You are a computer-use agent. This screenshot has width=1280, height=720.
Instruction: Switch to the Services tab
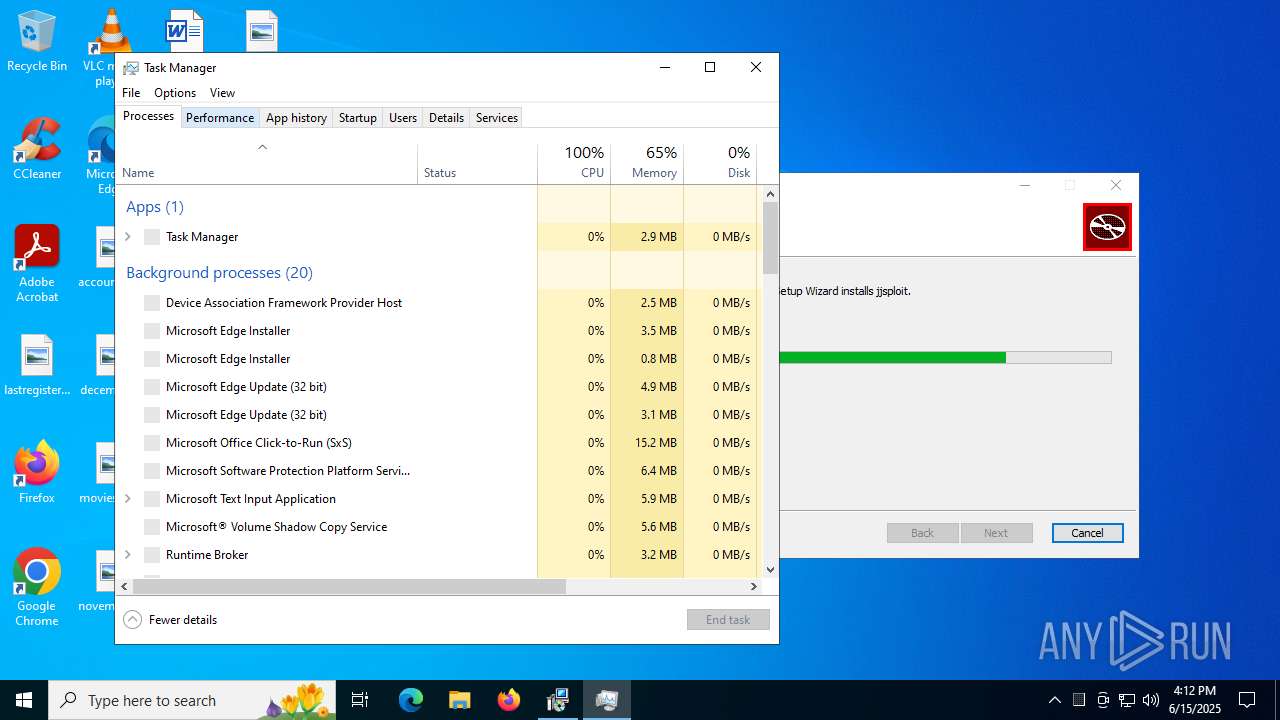(497, 118)
